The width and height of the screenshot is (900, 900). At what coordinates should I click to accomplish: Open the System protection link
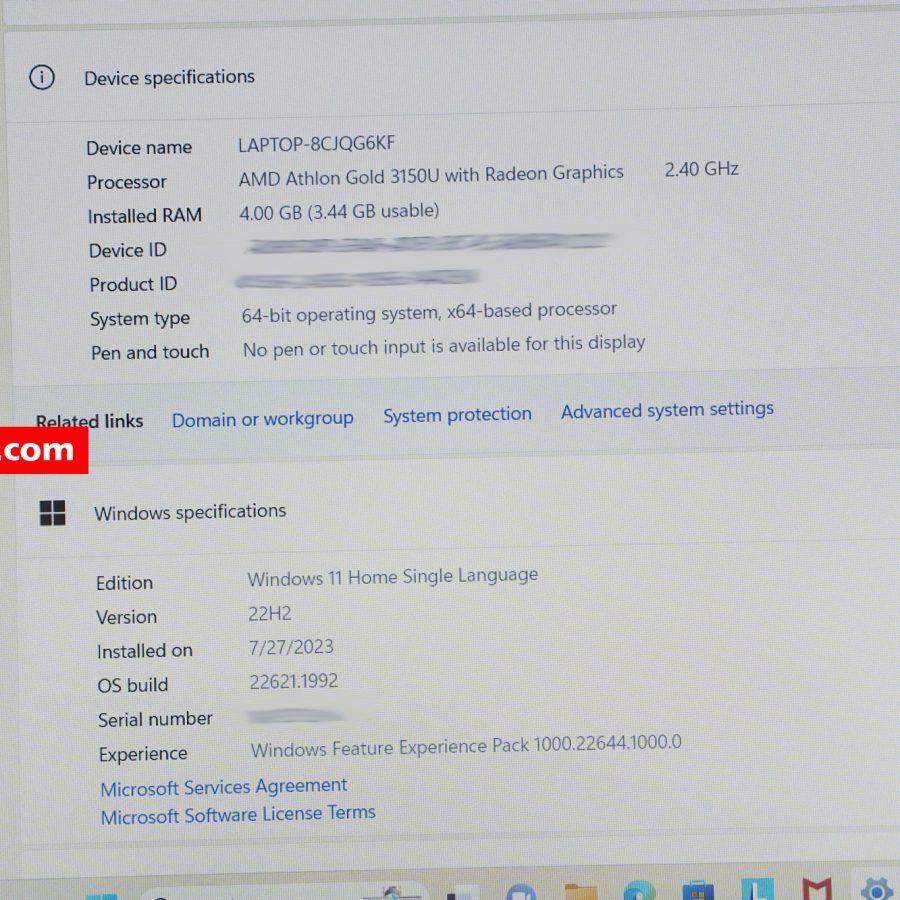[x=457, y=414]
